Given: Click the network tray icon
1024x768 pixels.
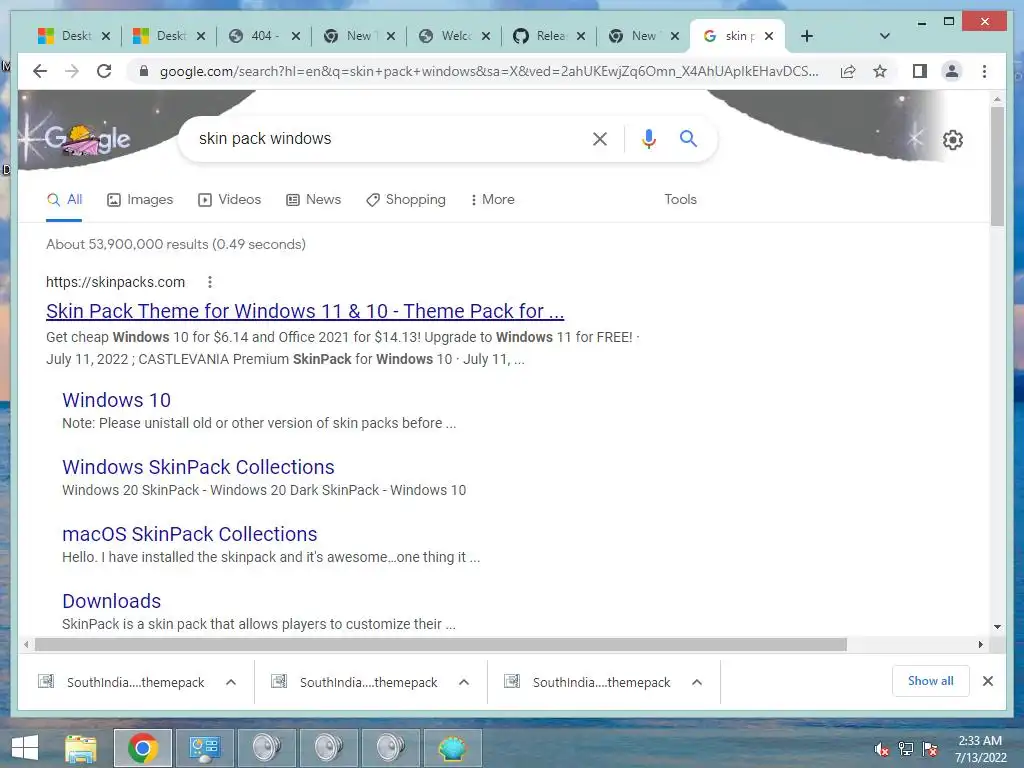Looking at the screenshot, I should [x=906, y=749].
